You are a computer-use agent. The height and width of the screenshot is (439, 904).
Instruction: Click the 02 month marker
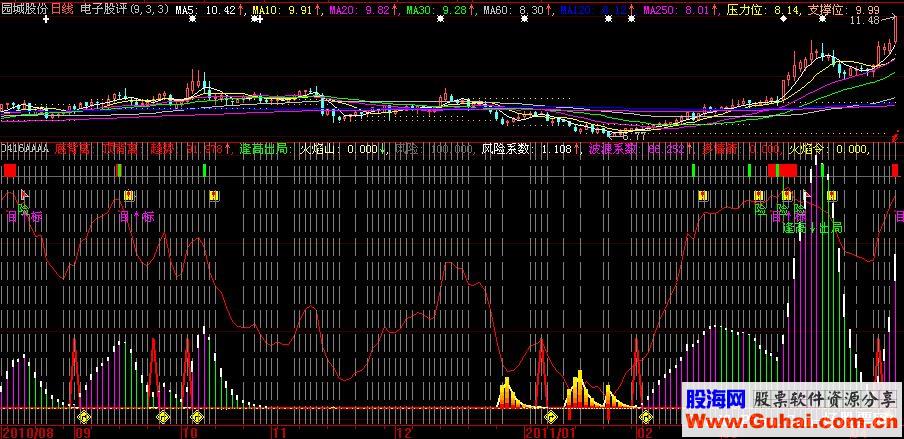pyautogui.click(x=644, y=433)
